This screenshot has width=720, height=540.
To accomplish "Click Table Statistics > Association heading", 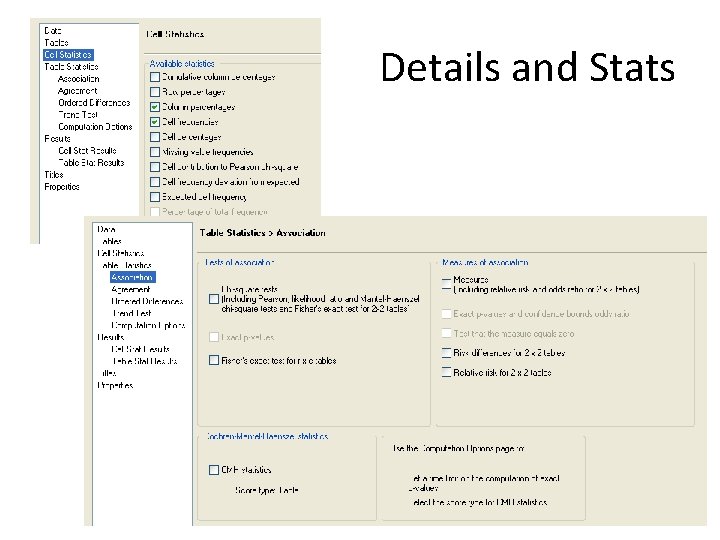I will (263, 233).
